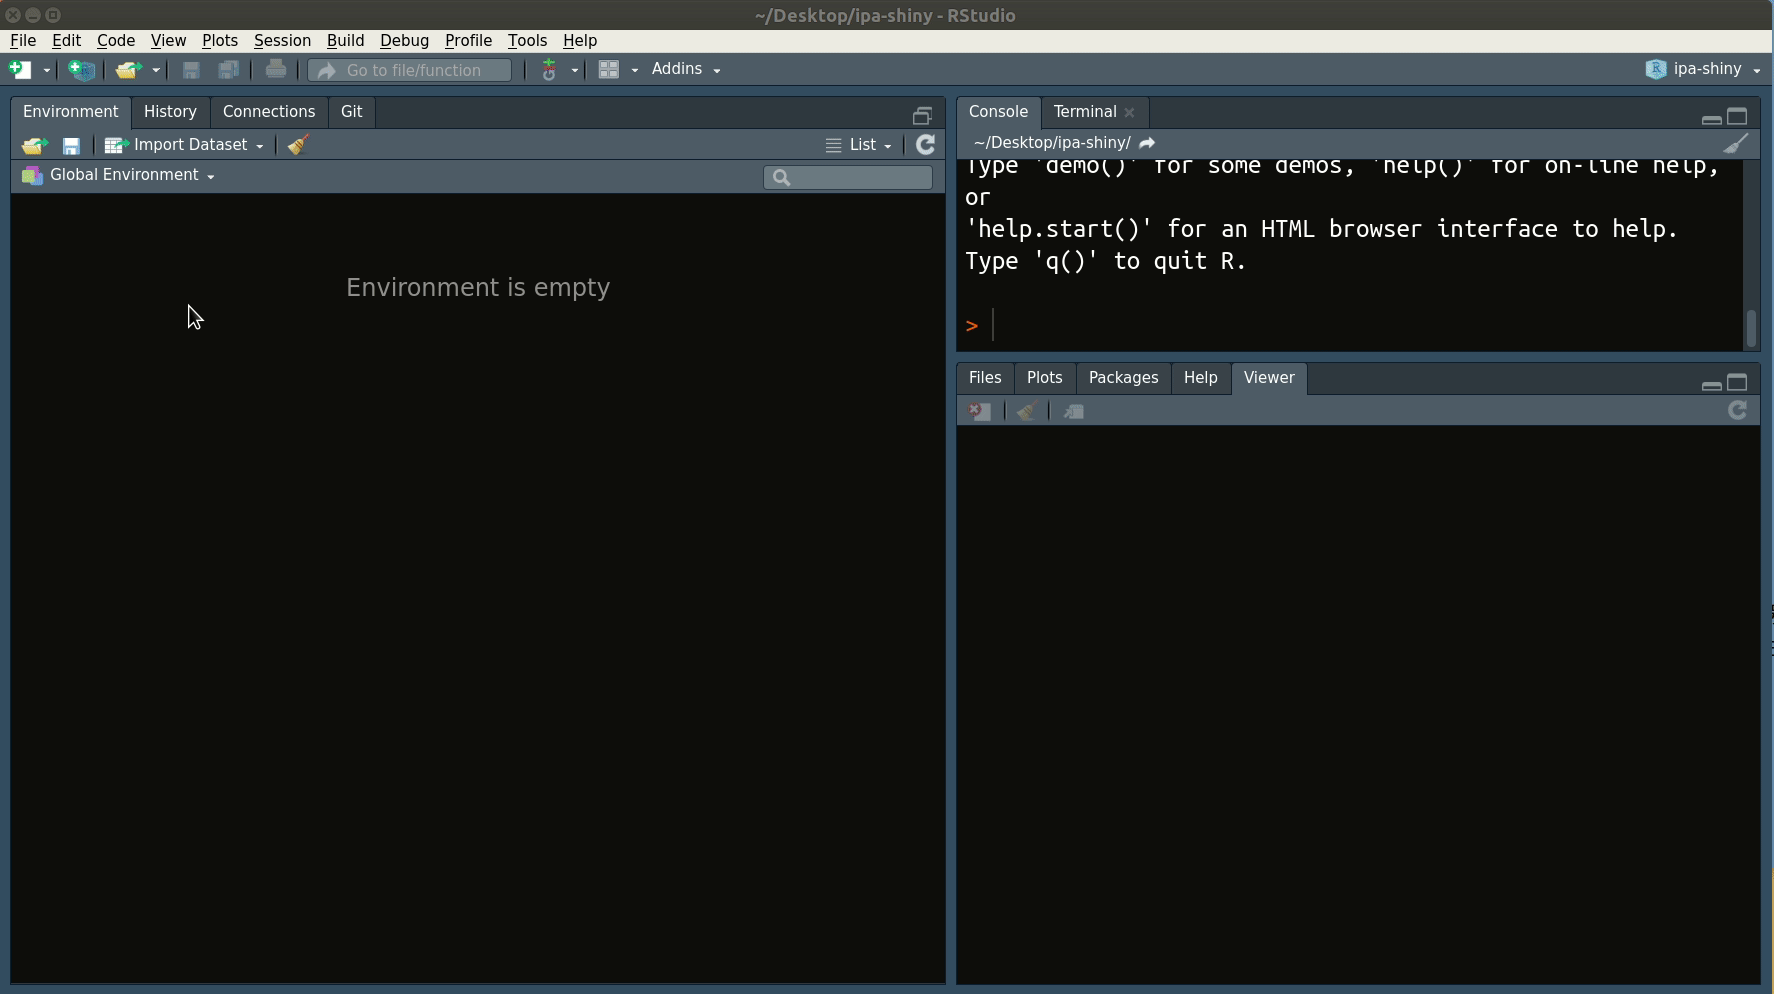The image size is (1774, 994).
Task: Click the Workspace Panes grid icon
Action: click(x=608, y=69)
